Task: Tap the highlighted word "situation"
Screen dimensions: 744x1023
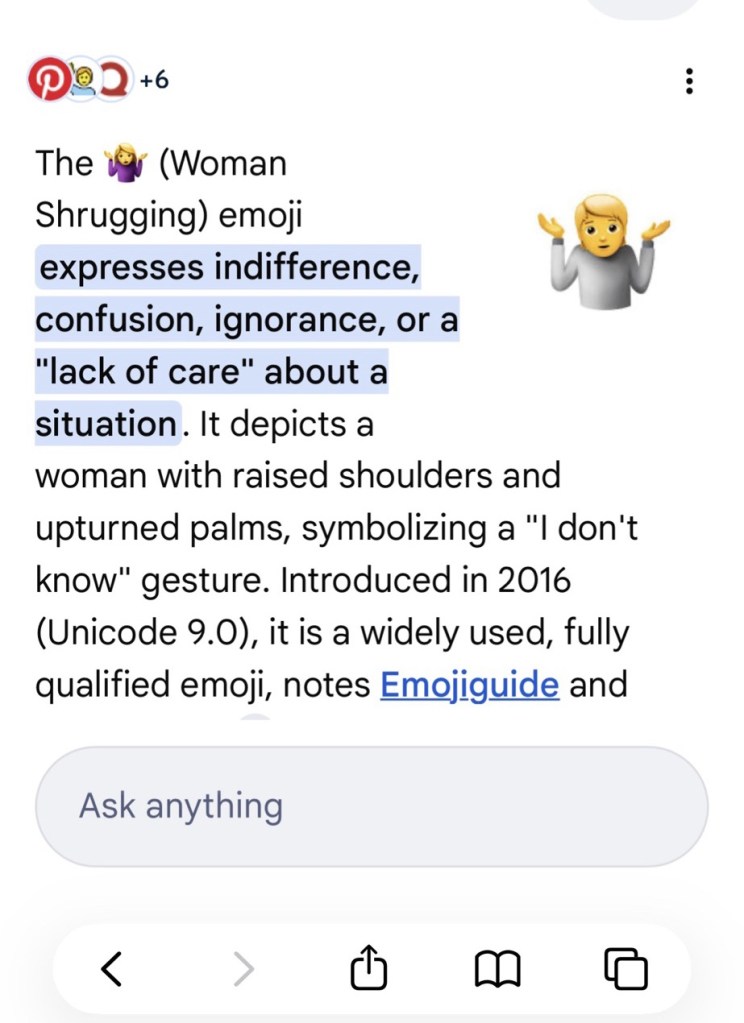Action: click(x=105, y=424)
